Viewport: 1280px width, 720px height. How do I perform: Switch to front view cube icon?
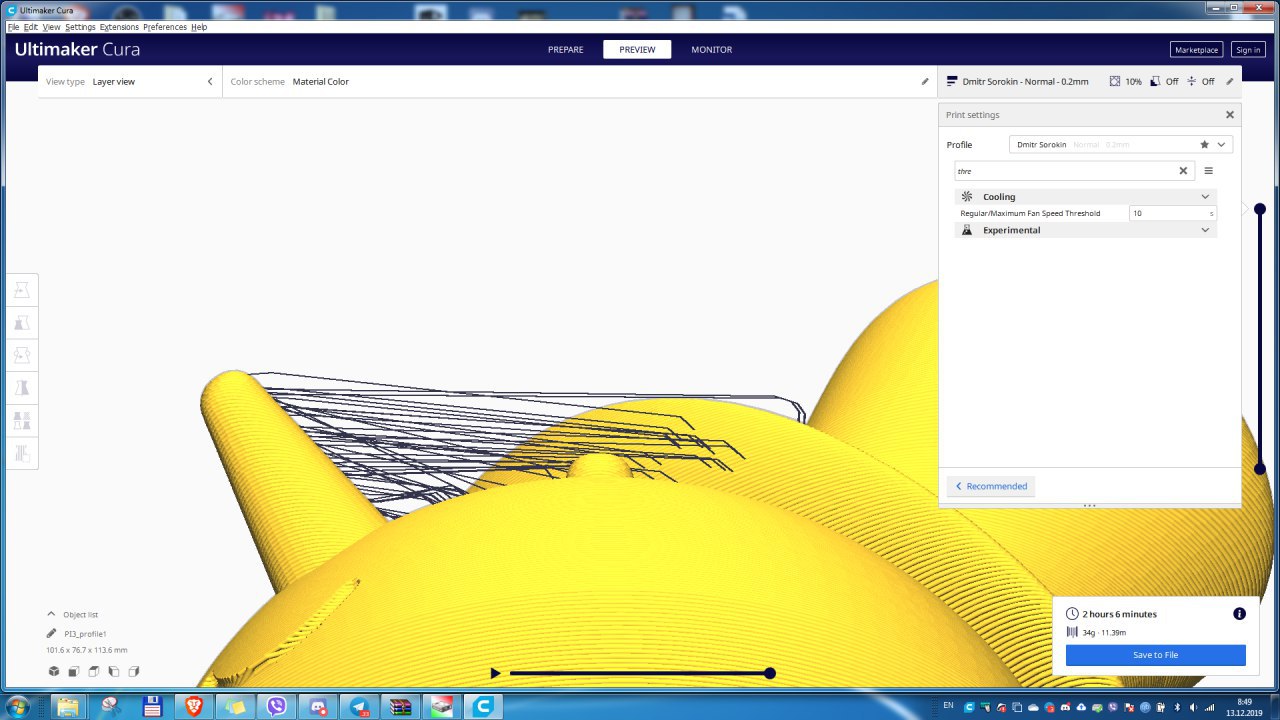(74, 671)
